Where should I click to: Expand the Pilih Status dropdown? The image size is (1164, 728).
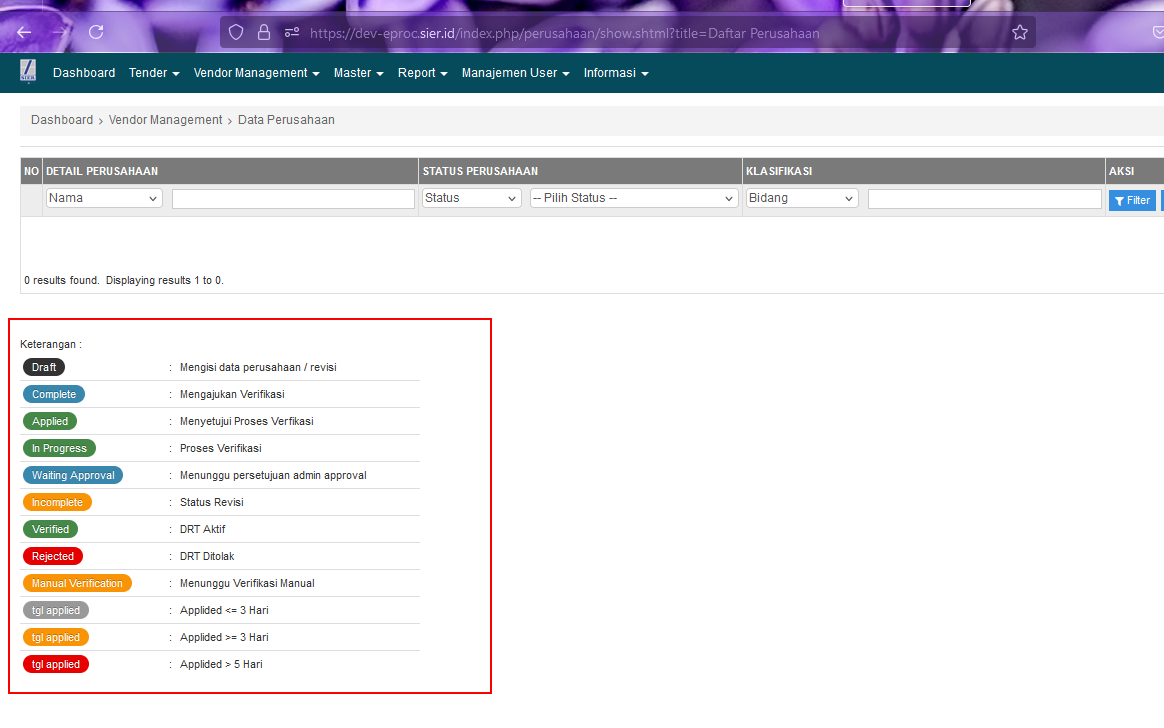[634, 198]
